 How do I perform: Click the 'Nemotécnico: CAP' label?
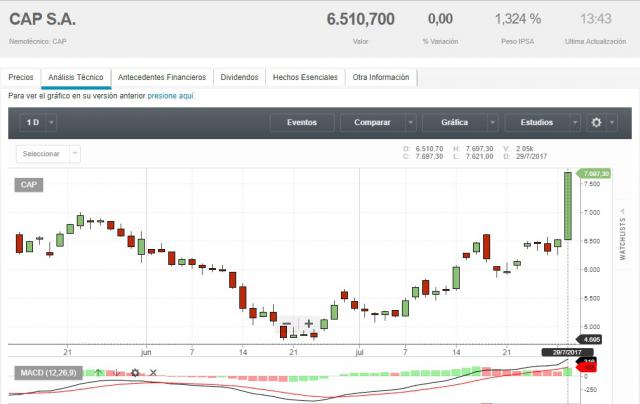[x=38, y=41]
